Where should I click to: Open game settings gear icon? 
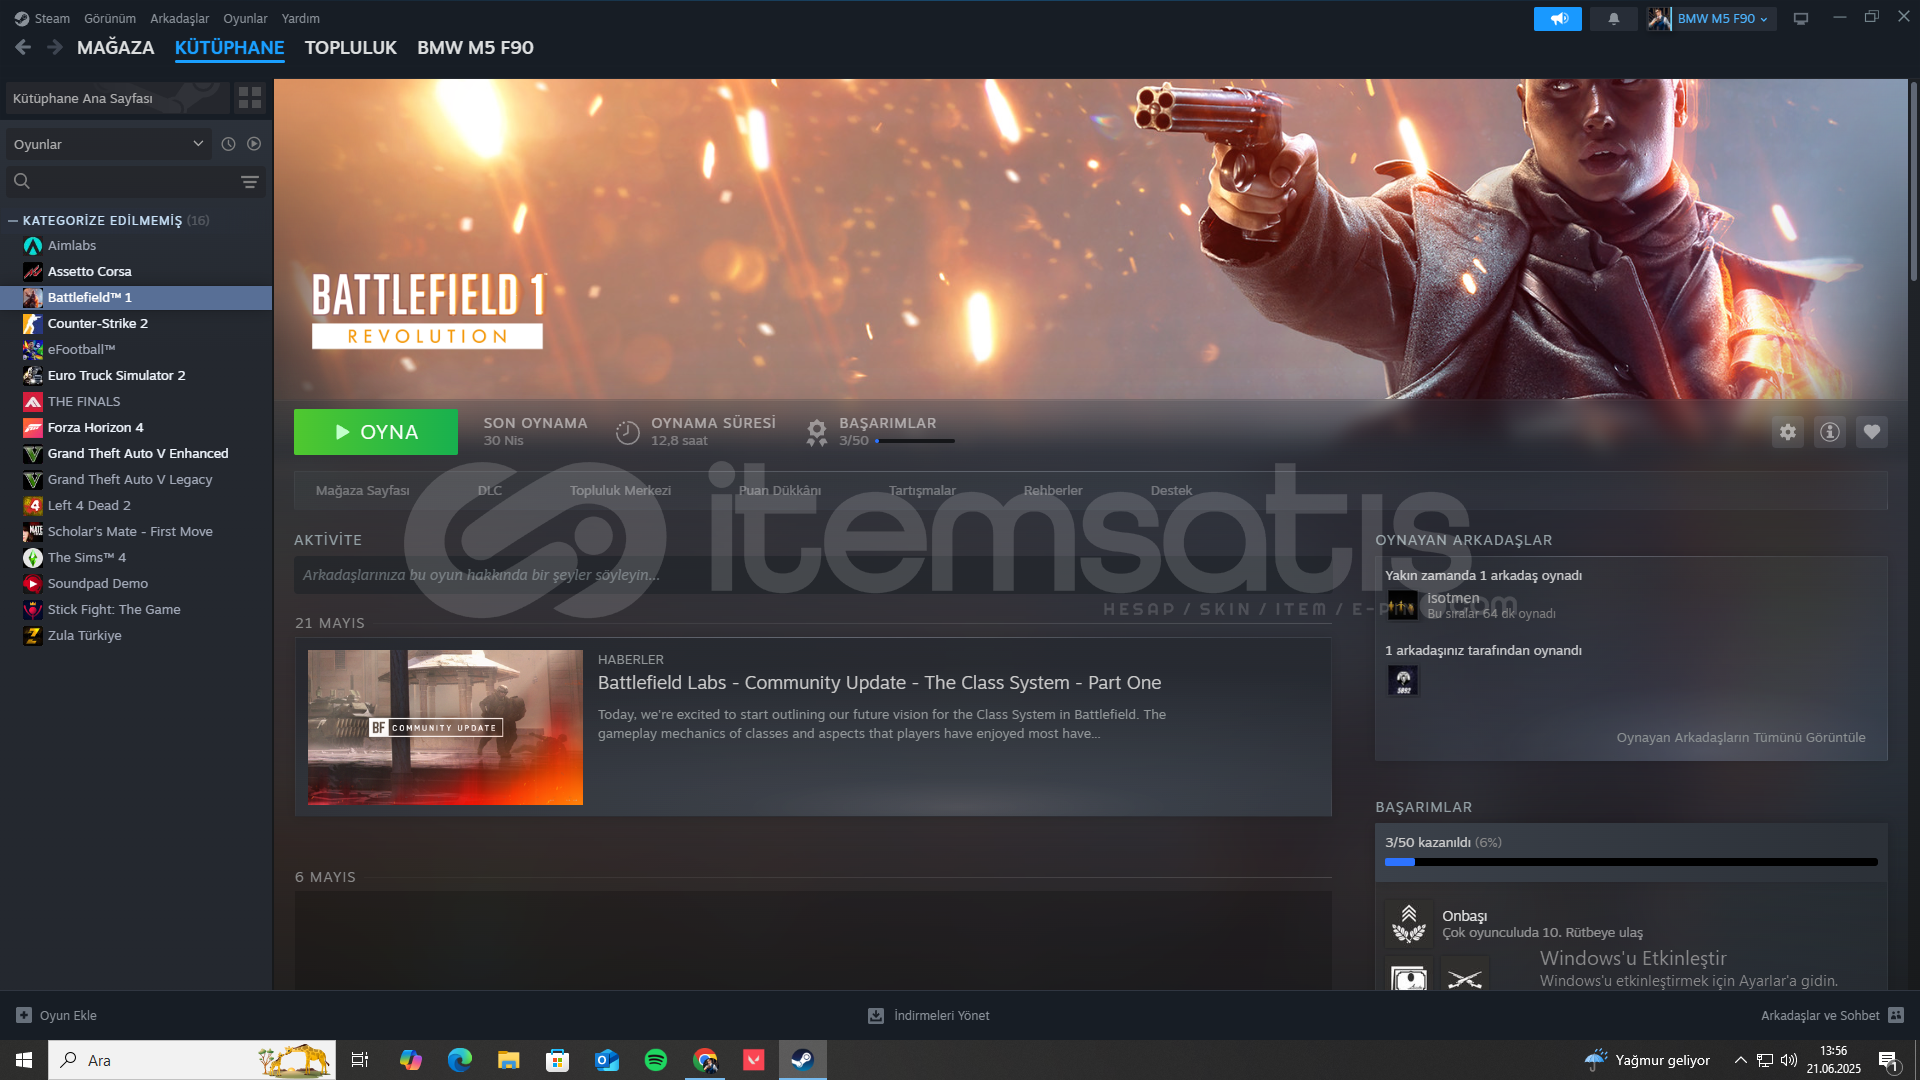(x=1788, y=432)
